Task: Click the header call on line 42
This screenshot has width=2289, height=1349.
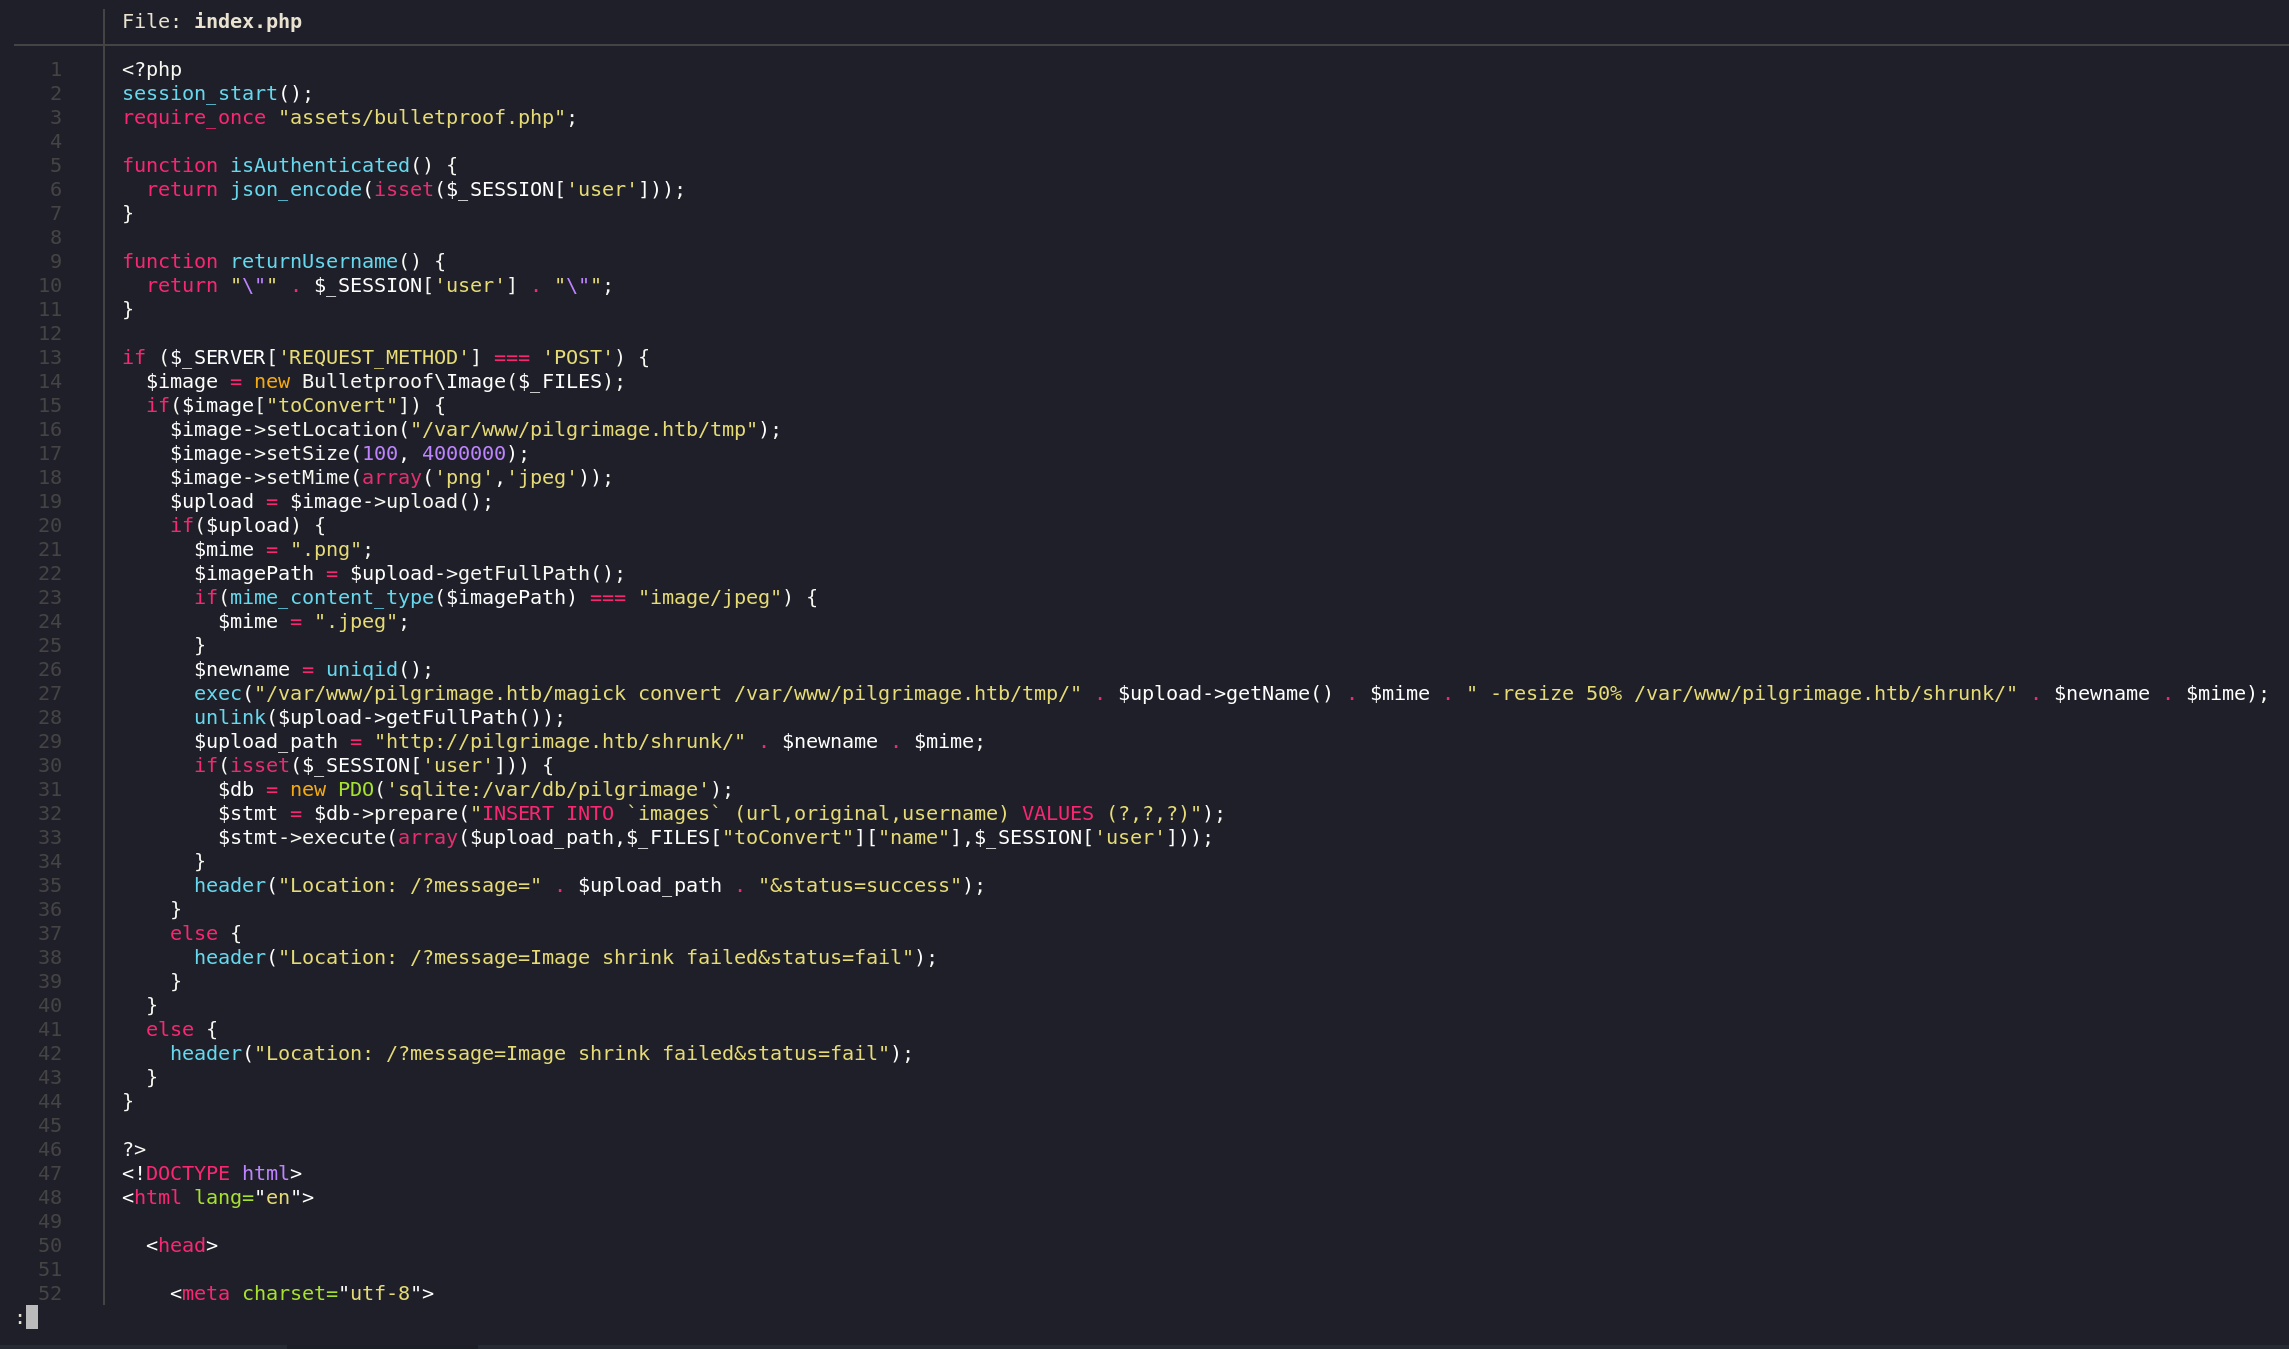Action: coord(206,1053)
